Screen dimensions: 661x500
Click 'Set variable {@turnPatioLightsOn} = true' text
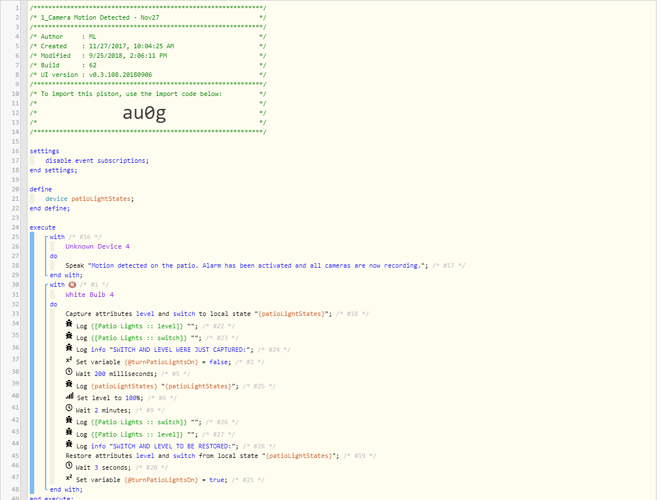click(152, 480)
